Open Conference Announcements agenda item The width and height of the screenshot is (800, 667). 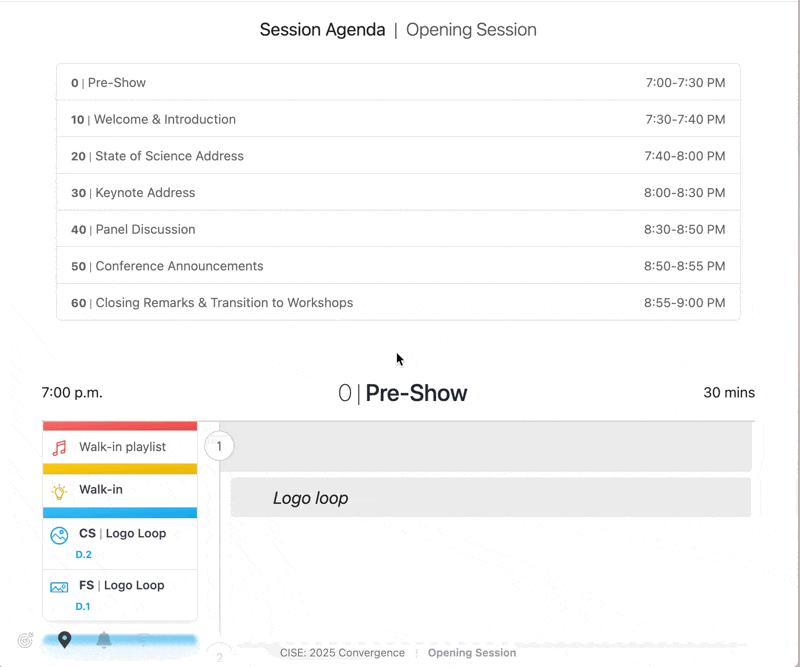[x=398, y=266]
